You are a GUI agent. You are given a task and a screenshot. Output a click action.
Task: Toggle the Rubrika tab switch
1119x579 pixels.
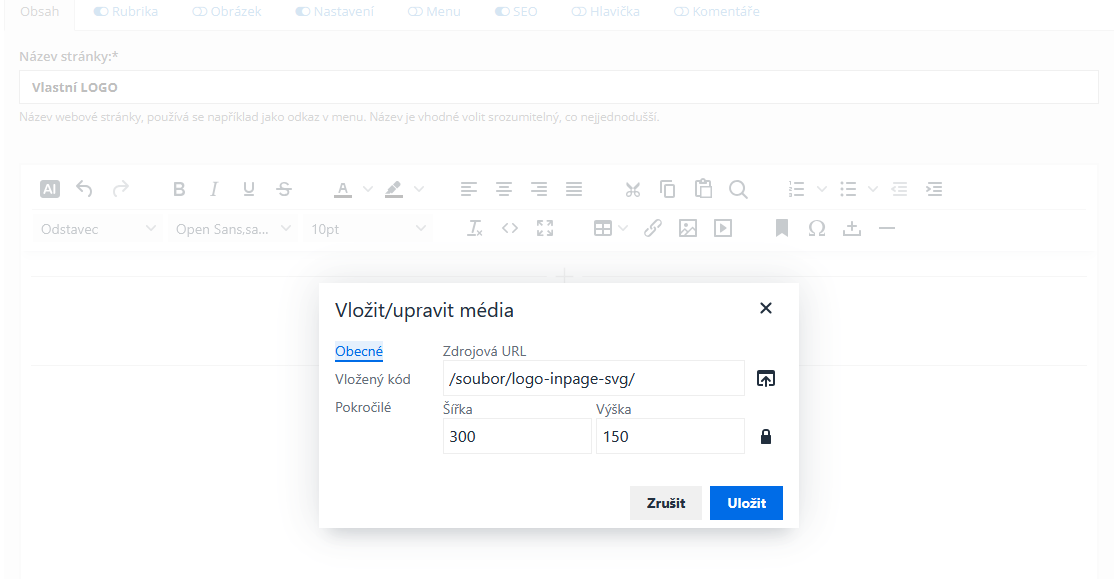(101, 12)
